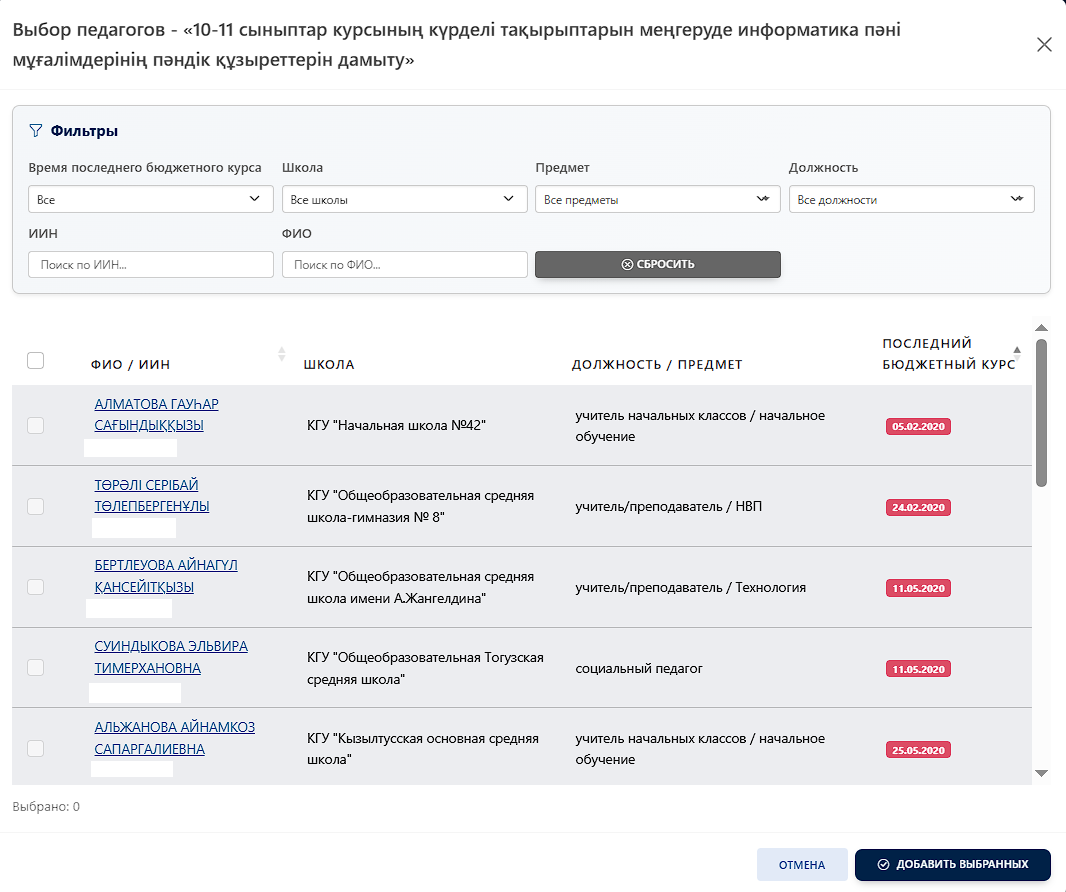Open the Время последнего бюджетного курса dropdown
The height and width of the screenshot is (892, 1066).
(151, 199)
